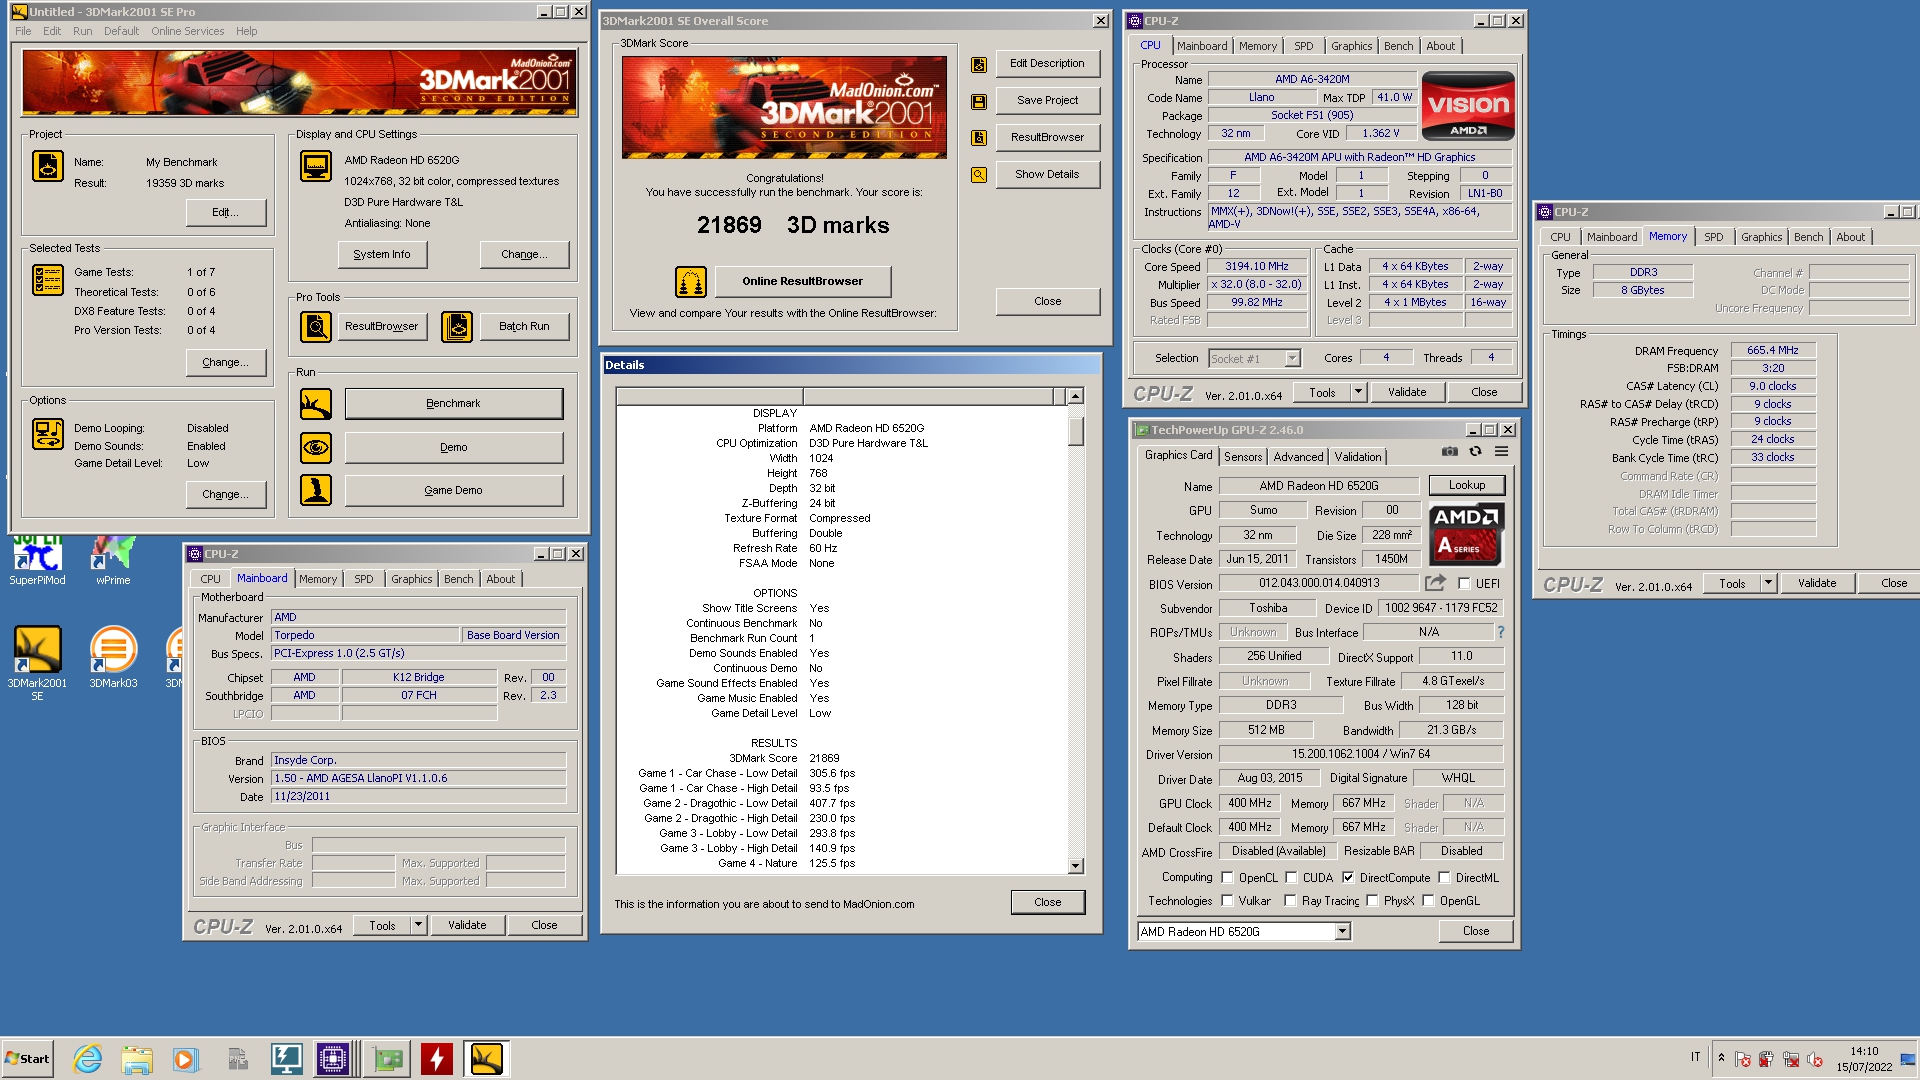
Task: Click the Windows Start button
Action: tap(27, 1059)
